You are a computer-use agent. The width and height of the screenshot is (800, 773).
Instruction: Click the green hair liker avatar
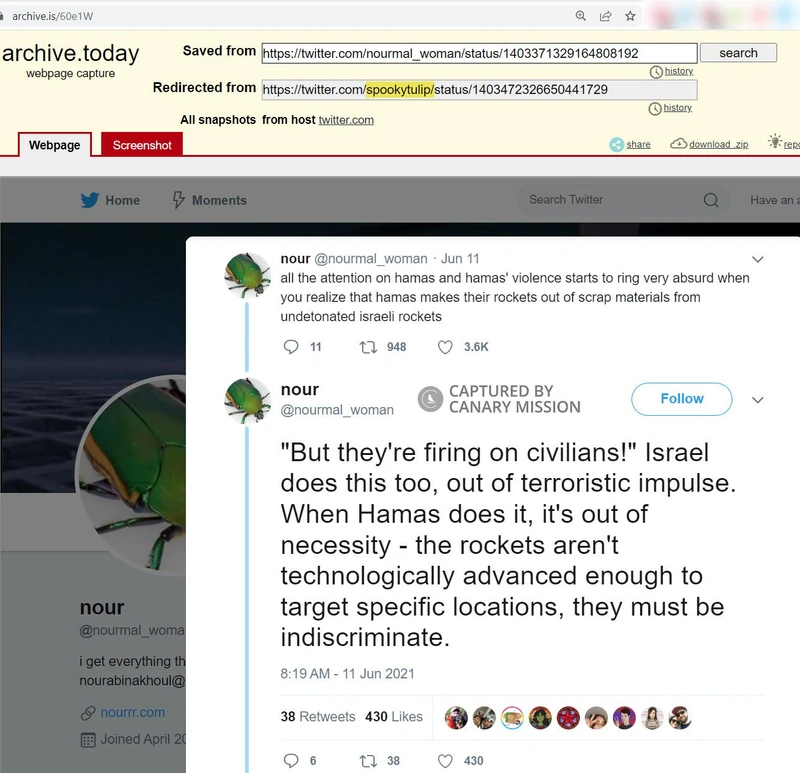pyautogui.click(x=540, y=718)
